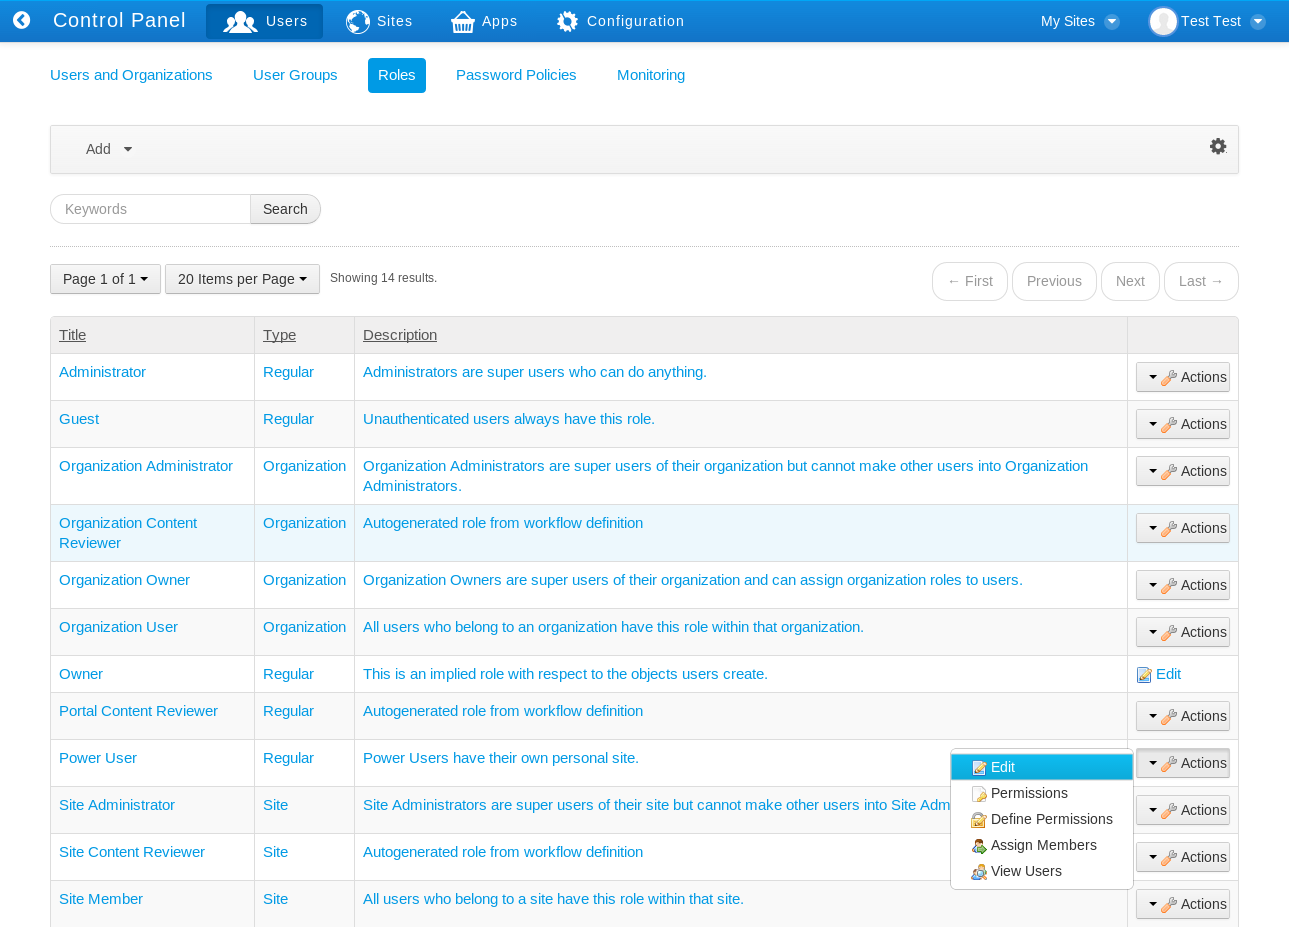Open the Apps section in top bar
The height and width of the screenshot is (927, 1289).
[x=484, y=21]
